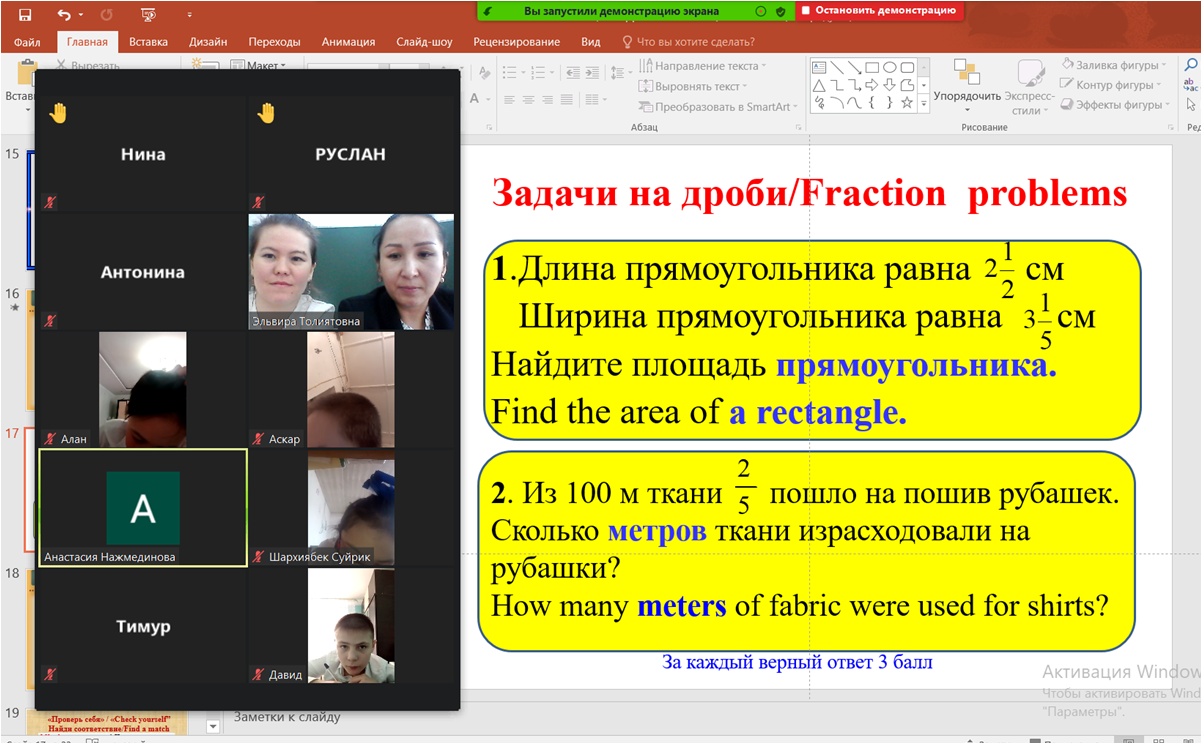Switch to the Вставка ribbon tab

click(x=148, y=42)
